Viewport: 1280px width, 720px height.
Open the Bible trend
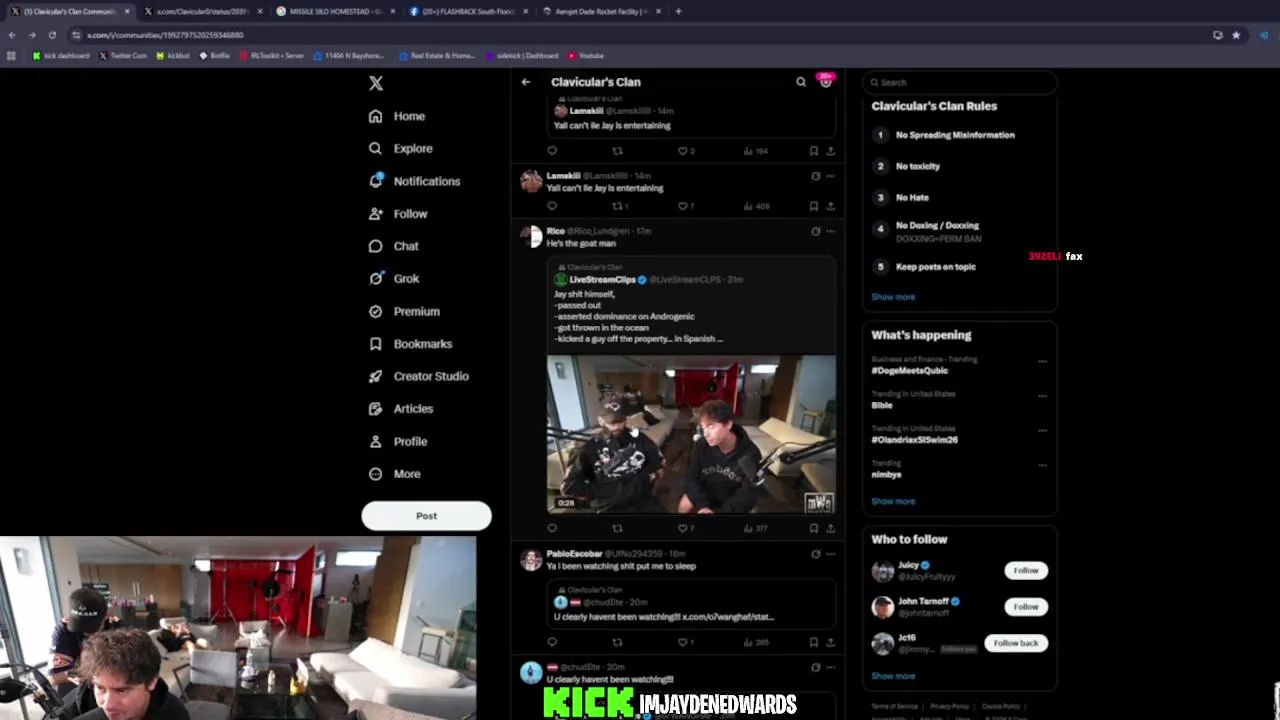(x=881, y=405)
